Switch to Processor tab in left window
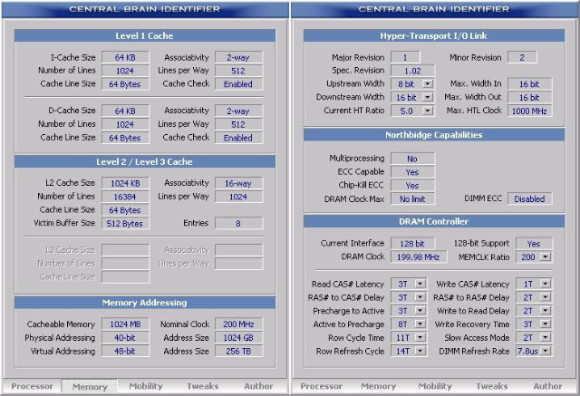 point(32,386)
